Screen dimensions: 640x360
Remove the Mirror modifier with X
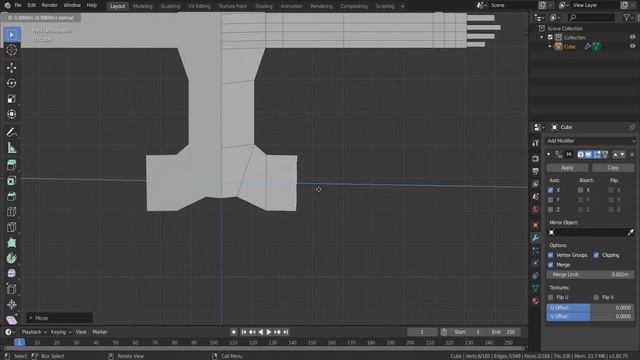(632, 155)
